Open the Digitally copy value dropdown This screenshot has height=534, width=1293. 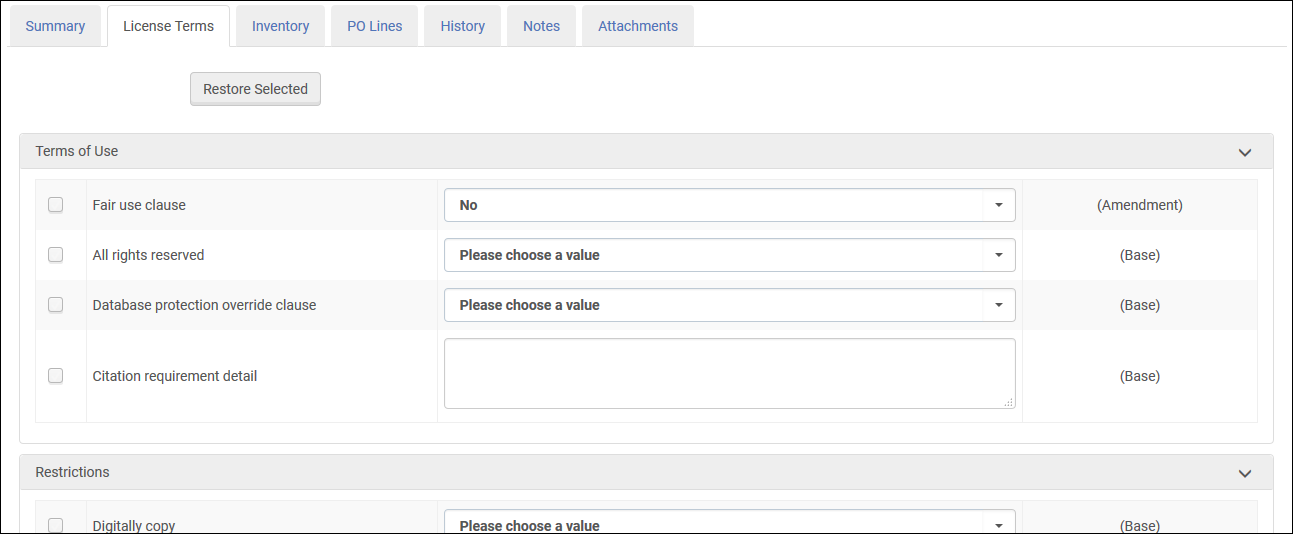pyautogui.click(x=730, y=522)
